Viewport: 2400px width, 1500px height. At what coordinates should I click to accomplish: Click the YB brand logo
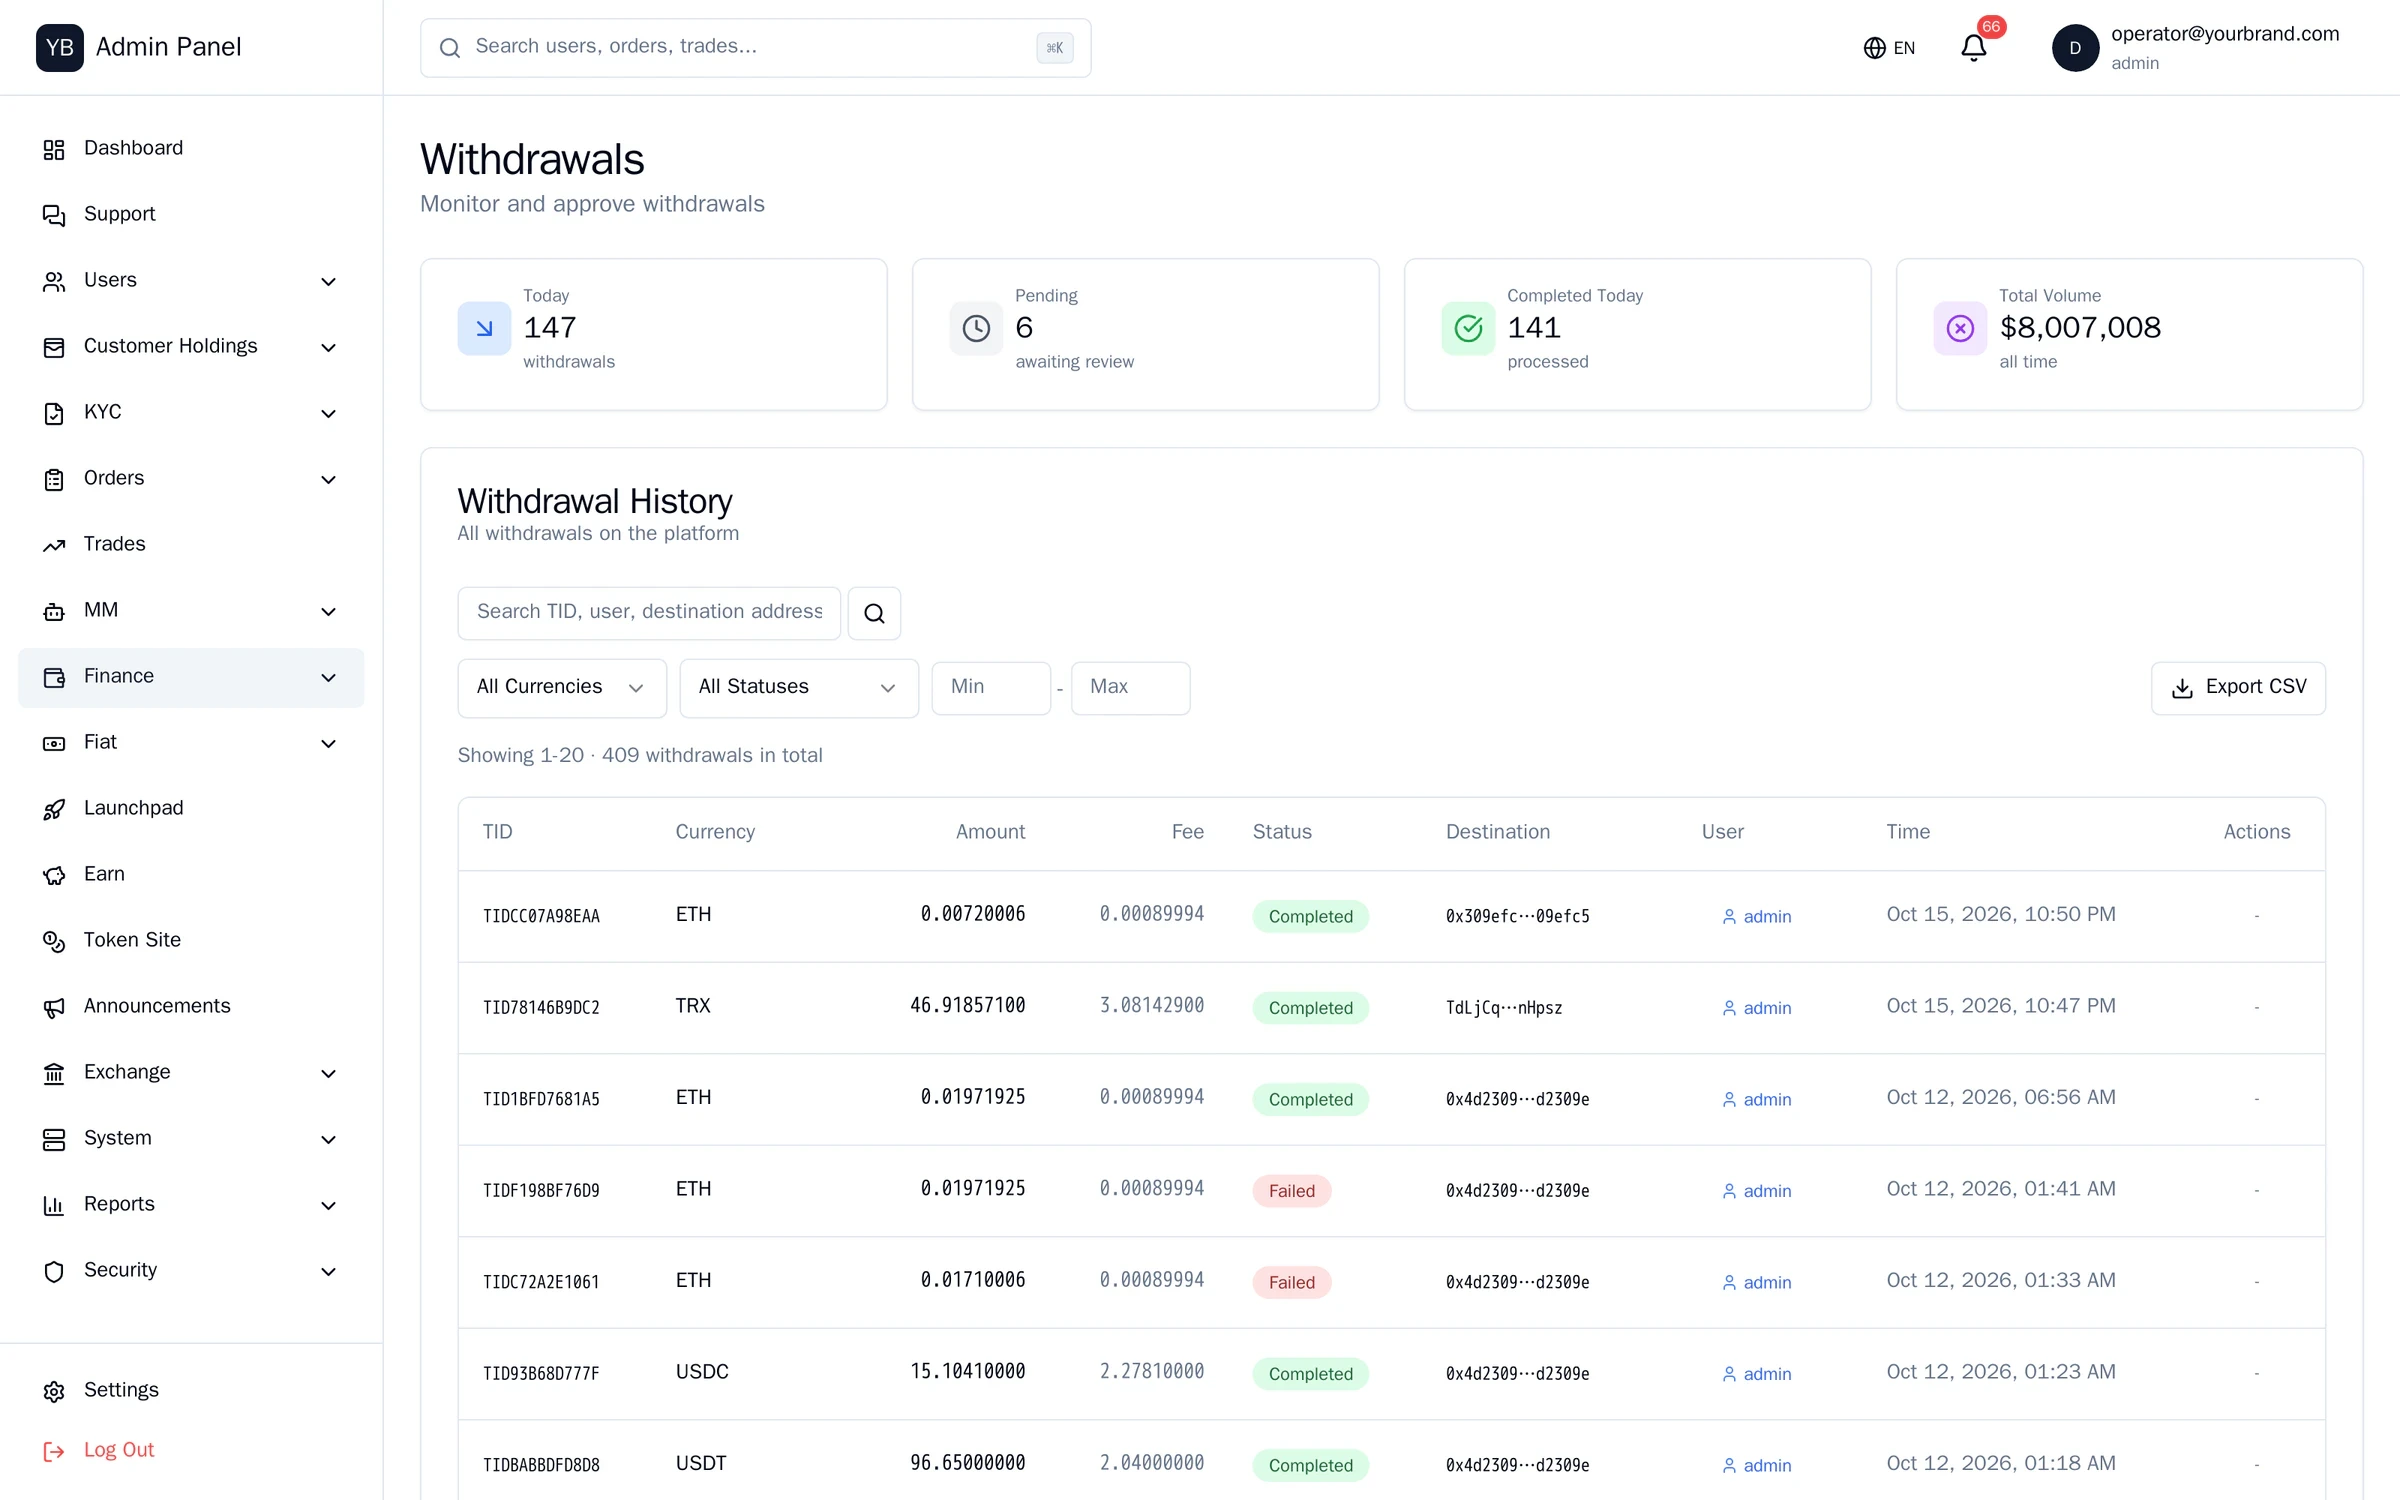coord(60,47)
